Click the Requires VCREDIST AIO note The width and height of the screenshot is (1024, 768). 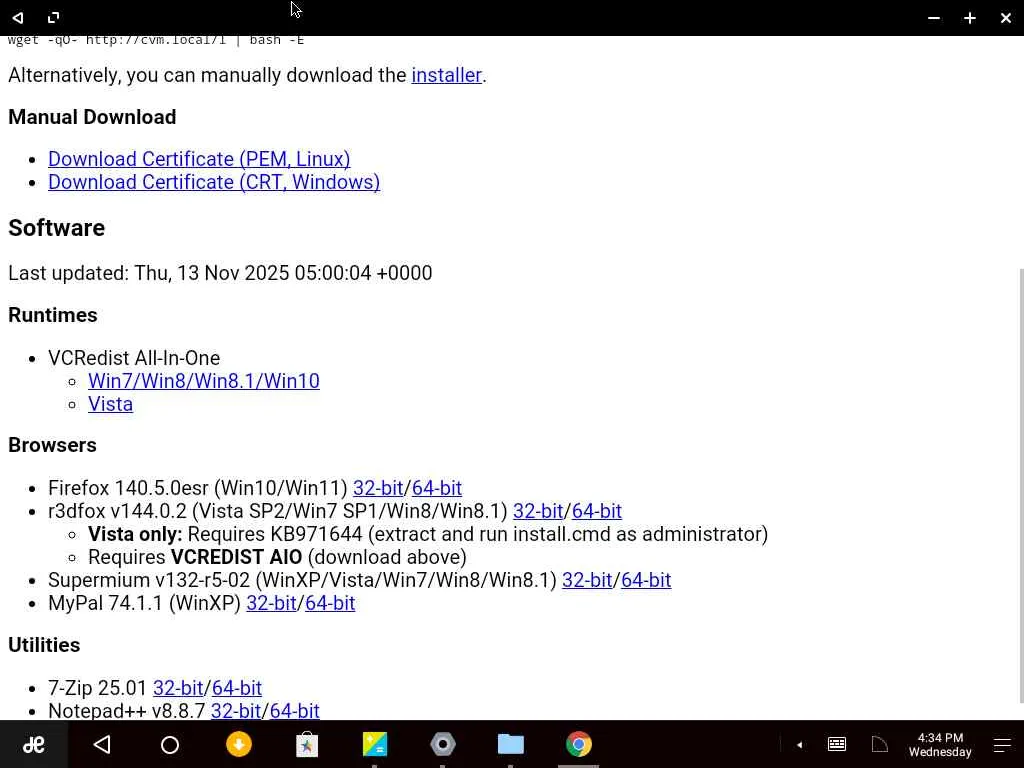pyautogui.click(x=278, y=557)
